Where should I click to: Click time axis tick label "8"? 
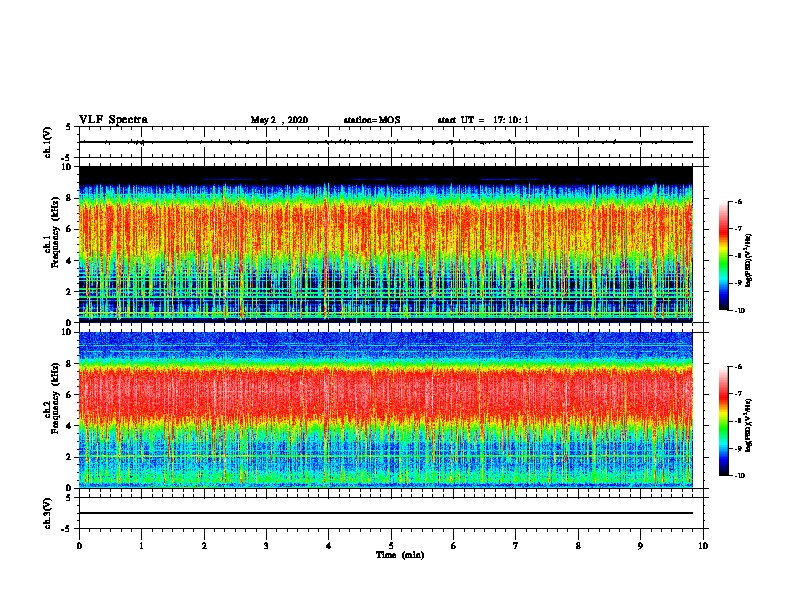point(578,546)
